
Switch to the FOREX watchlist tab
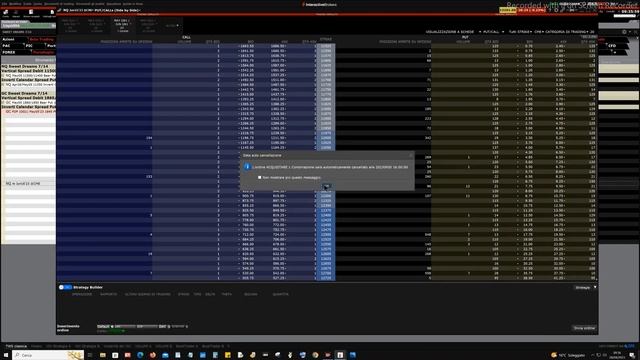tap(9, 52)
